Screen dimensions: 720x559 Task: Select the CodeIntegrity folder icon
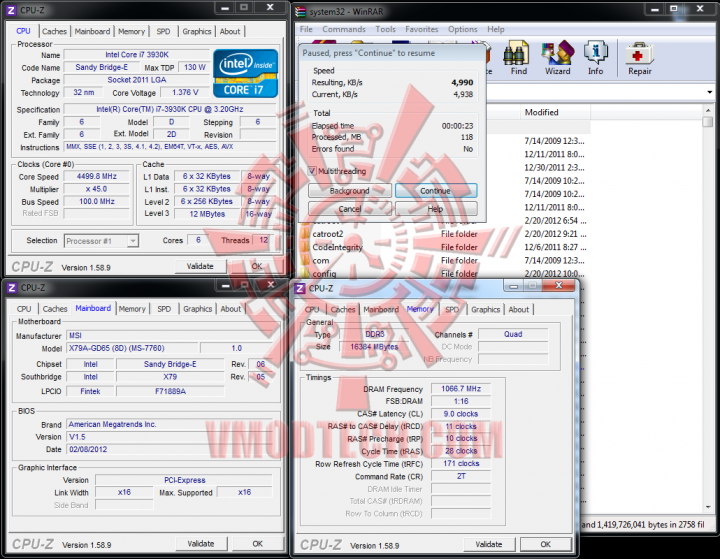[x=305, y=247]
